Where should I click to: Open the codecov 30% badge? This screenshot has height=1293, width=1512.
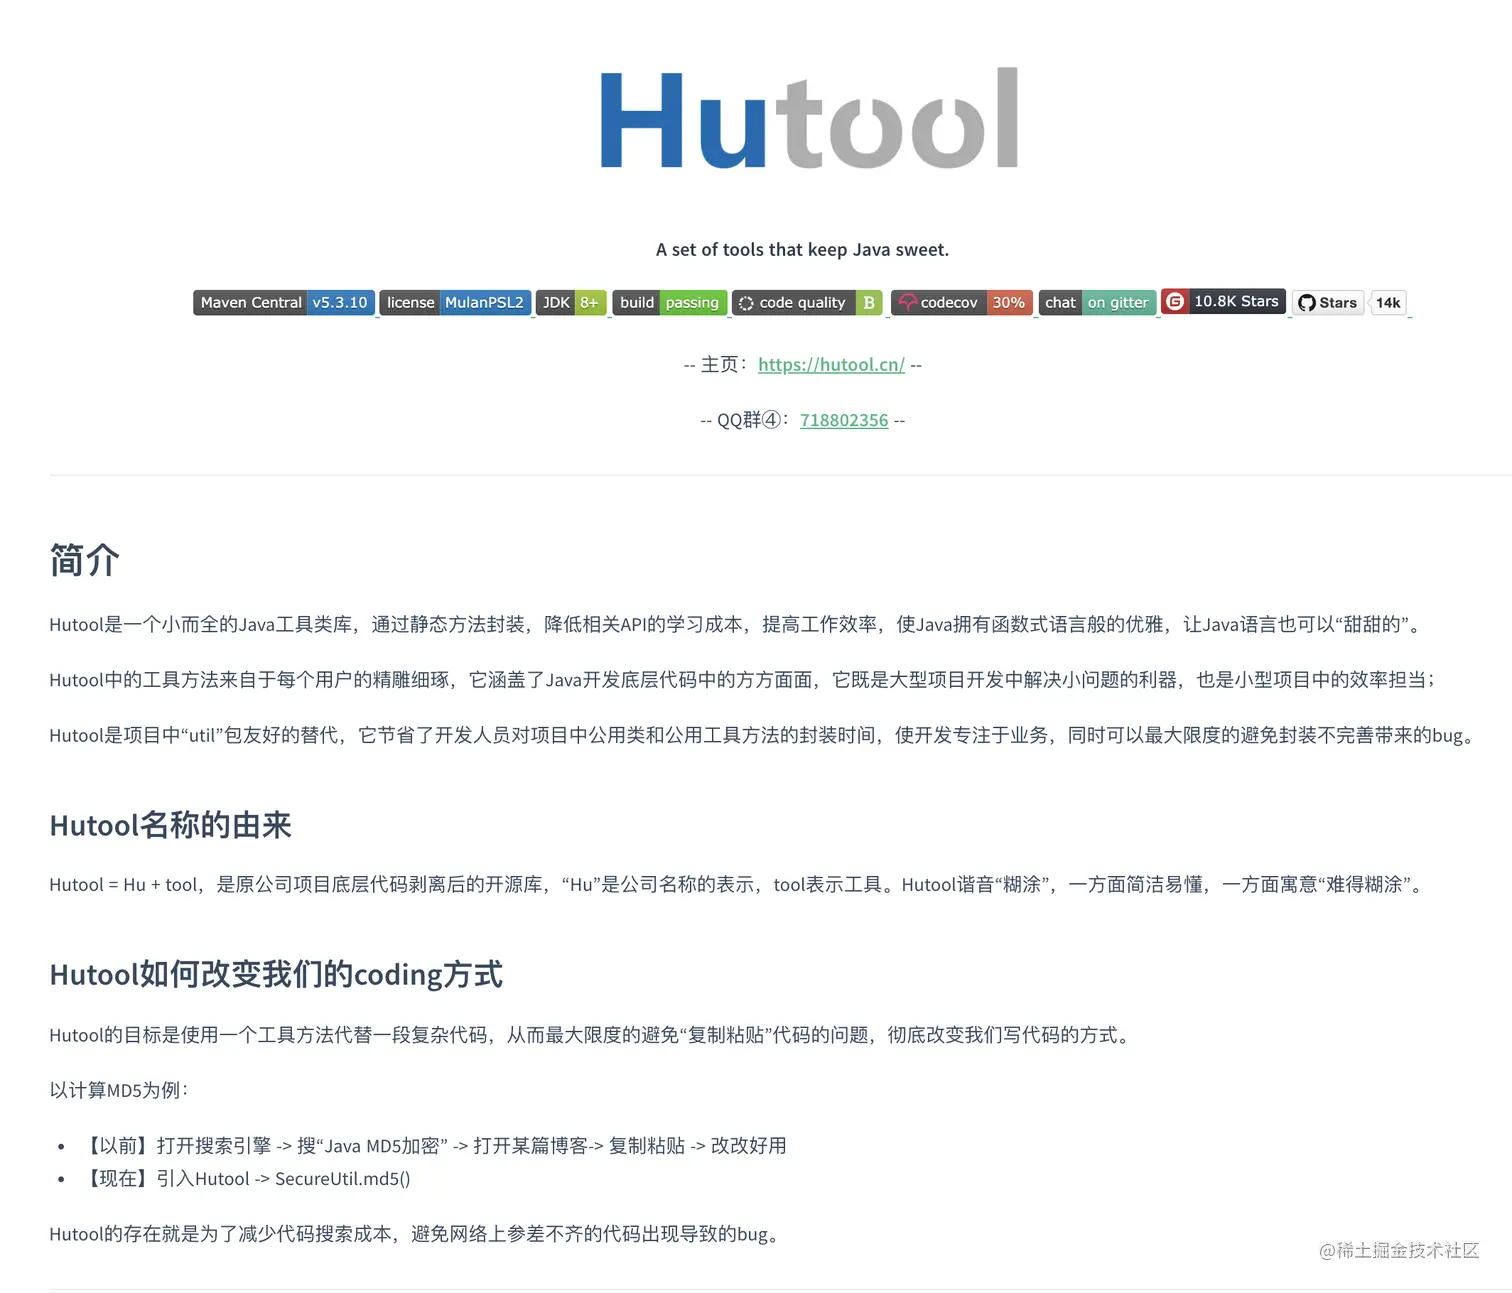coord(962,302)
